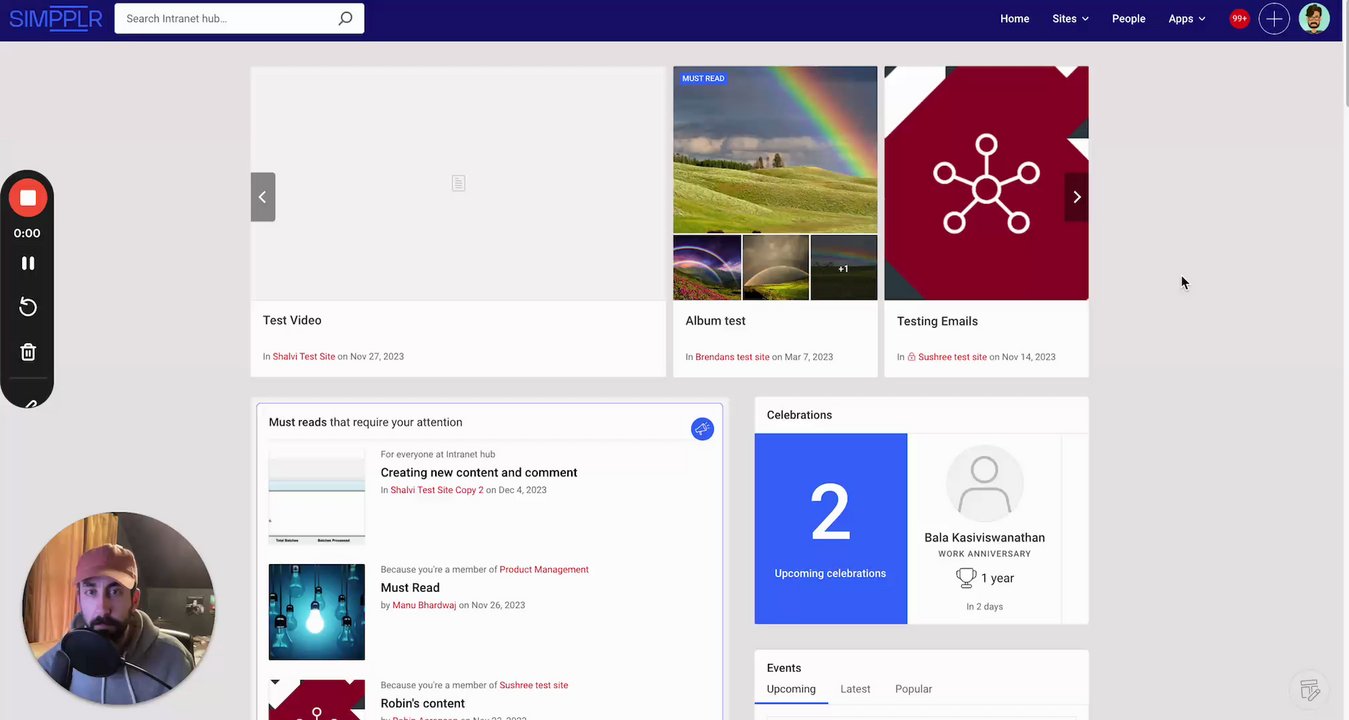The height and width of the screenshot is (720, 1349).
Task: Open the Album test title
Action: point(715,321)
